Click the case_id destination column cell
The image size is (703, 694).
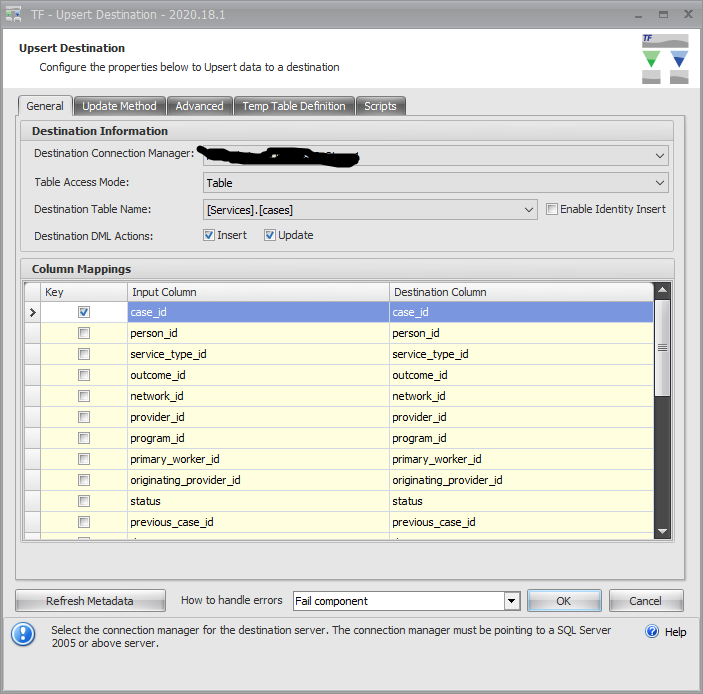[521, 312]
